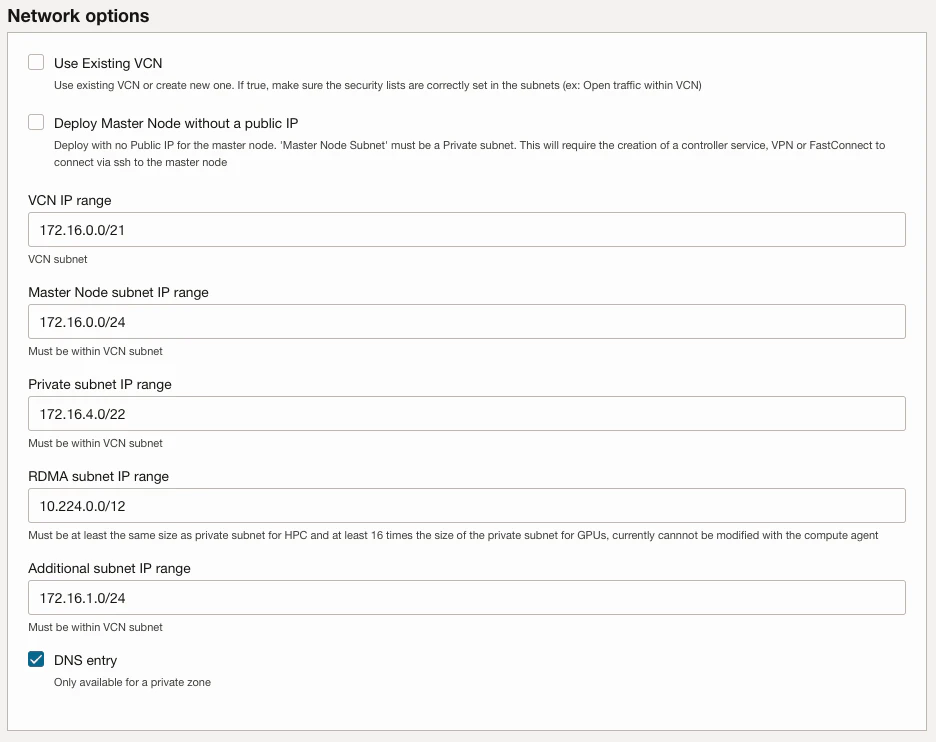
Task: Click the "Only available for a private zone" hint
Action: [x=133, y=682]
